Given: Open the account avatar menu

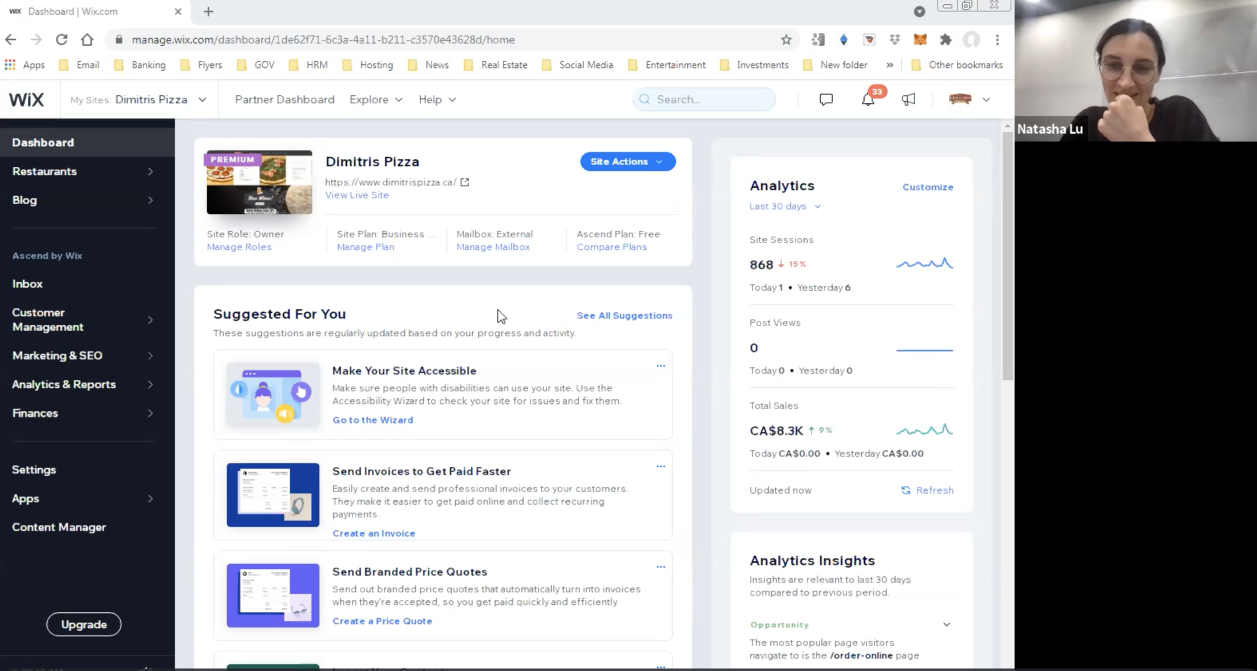Looking at the screenshot, I should (x=969, y=99).
